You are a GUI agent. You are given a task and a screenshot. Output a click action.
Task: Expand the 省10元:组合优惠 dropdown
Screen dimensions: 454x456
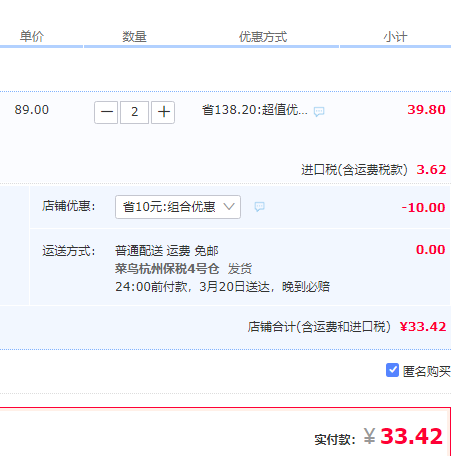pos(178,207)
